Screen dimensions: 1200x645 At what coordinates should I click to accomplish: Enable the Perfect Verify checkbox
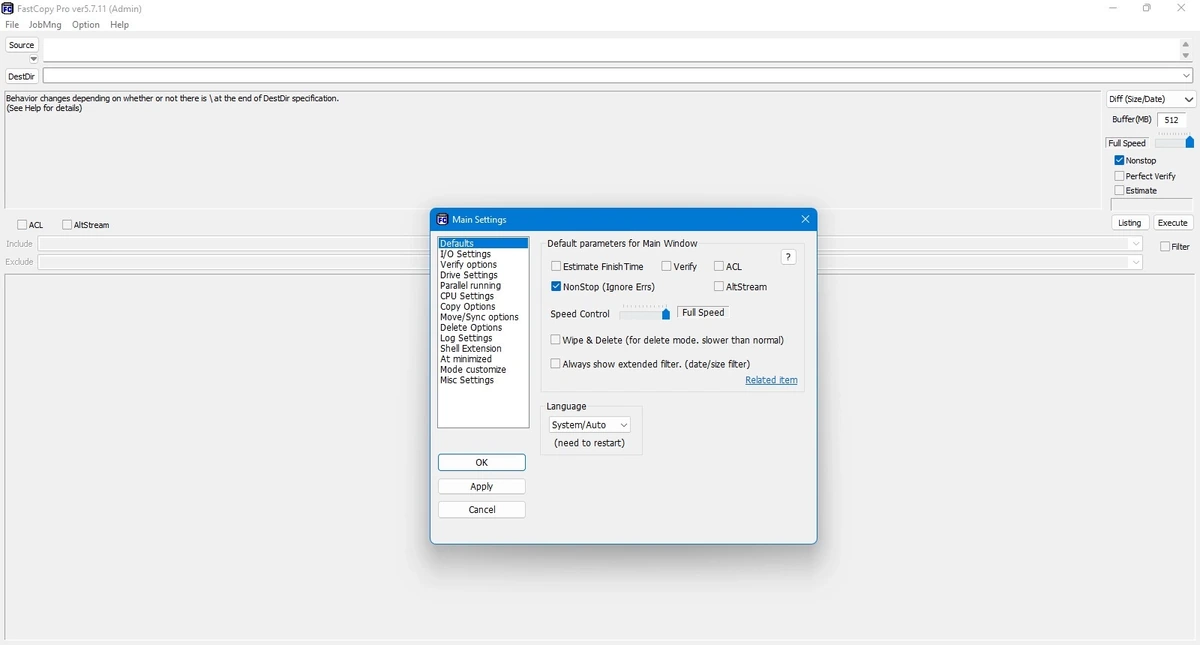[x=1120, y=176]
